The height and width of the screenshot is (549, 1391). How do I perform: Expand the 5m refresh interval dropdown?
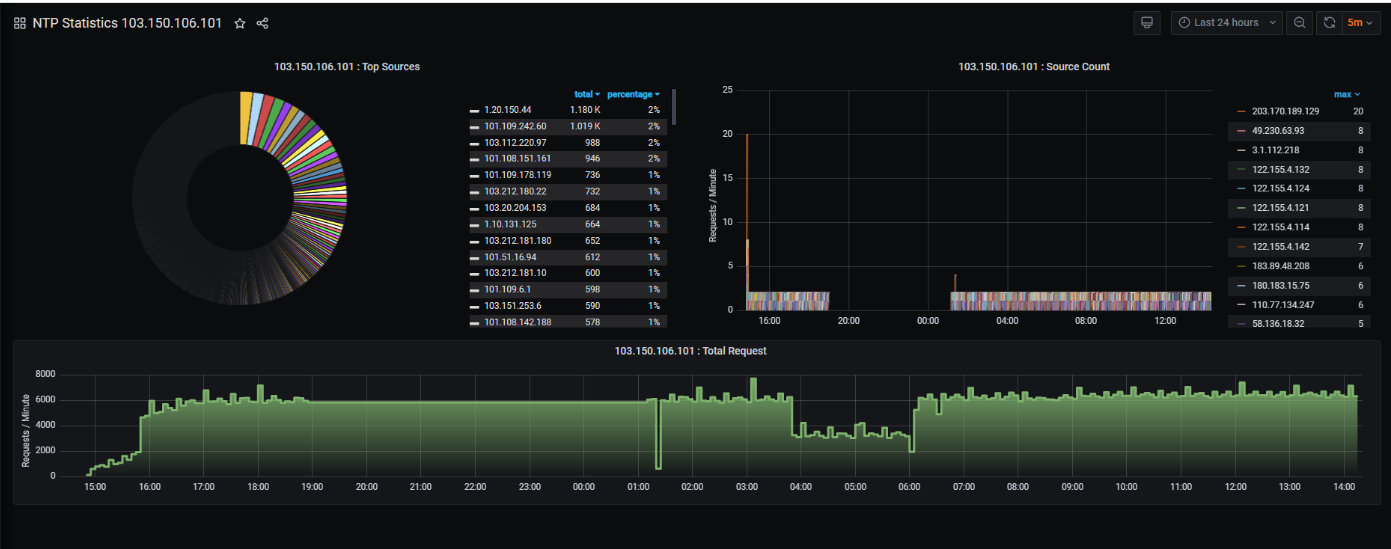point(1361,23)
